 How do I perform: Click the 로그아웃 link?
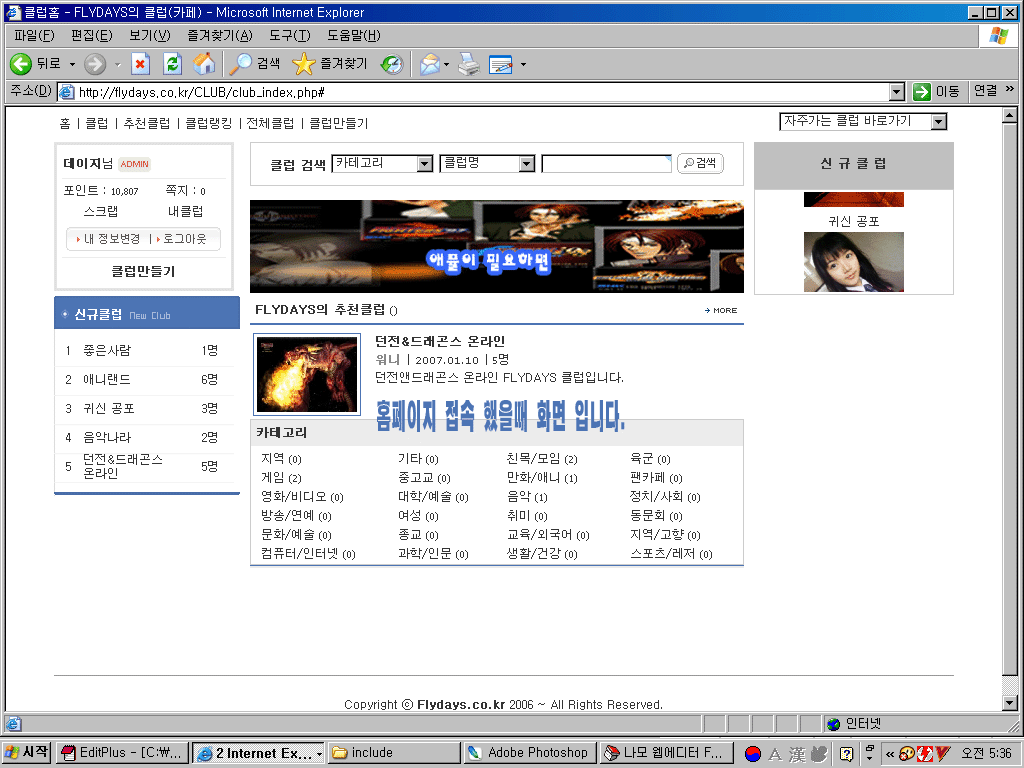coord(185,239)
